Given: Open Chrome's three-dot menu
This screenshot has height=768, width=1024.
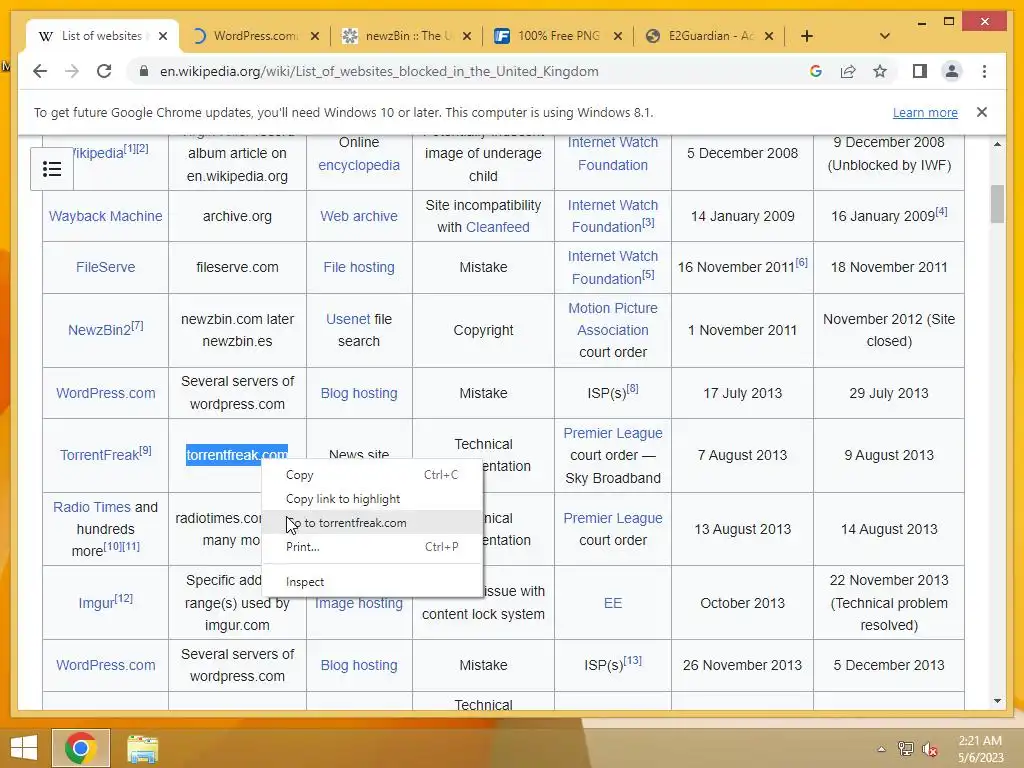Looking at the screenshot, I should pos(984,71).
